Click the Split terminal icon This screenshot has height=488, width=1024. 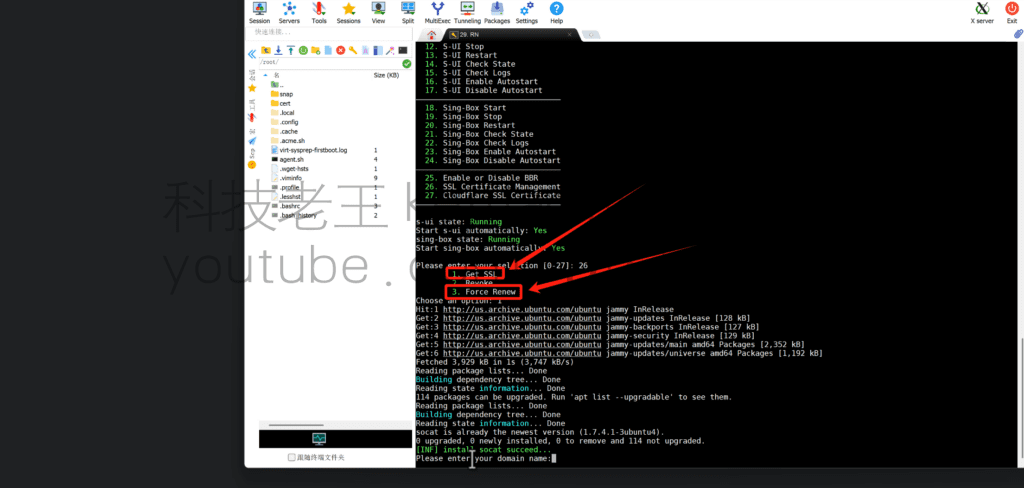tap(408, 12)
